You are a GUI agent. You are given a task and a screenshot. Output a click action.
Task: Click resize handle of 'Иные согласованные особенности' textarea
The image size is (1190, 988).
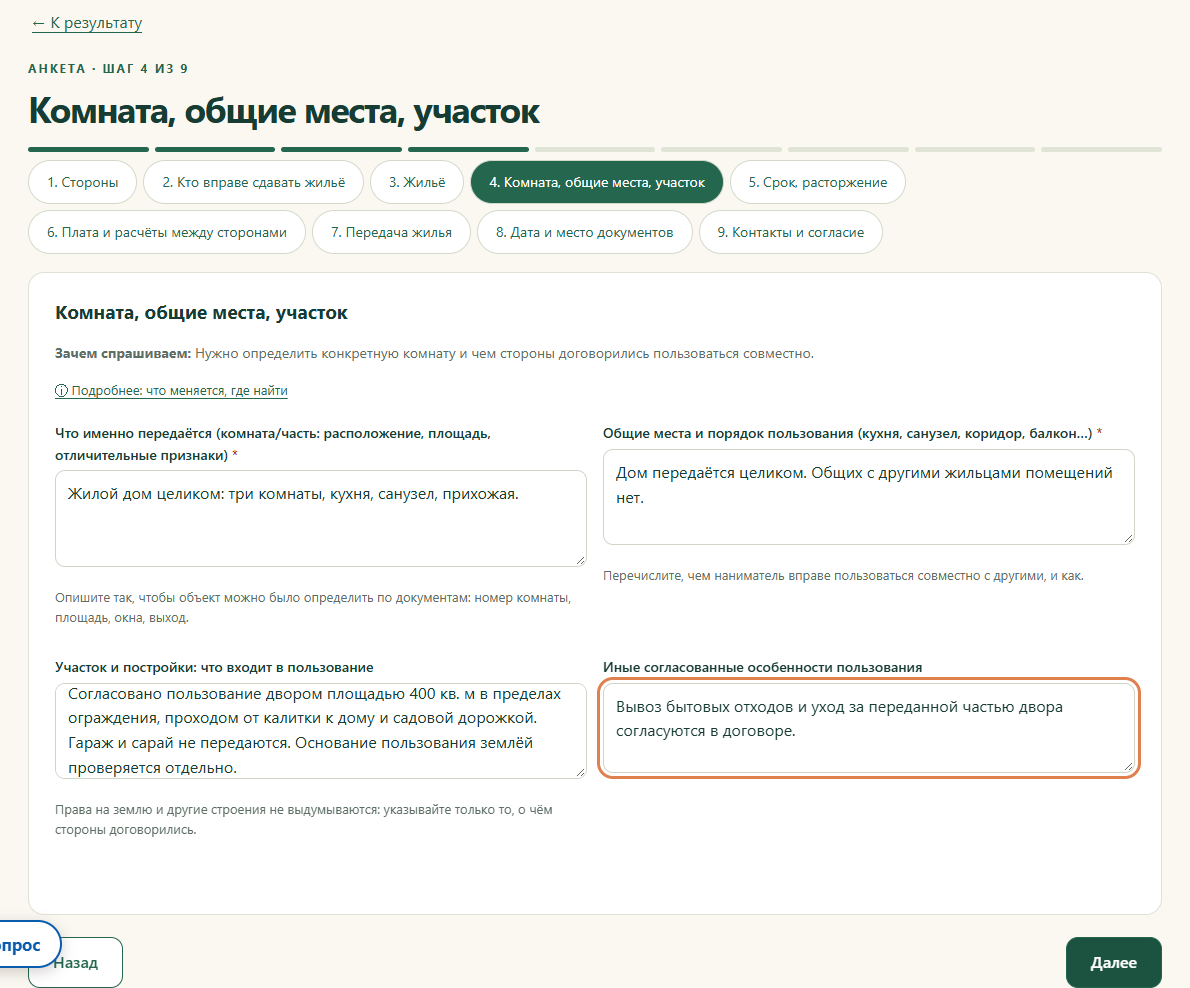(1129, 767)
